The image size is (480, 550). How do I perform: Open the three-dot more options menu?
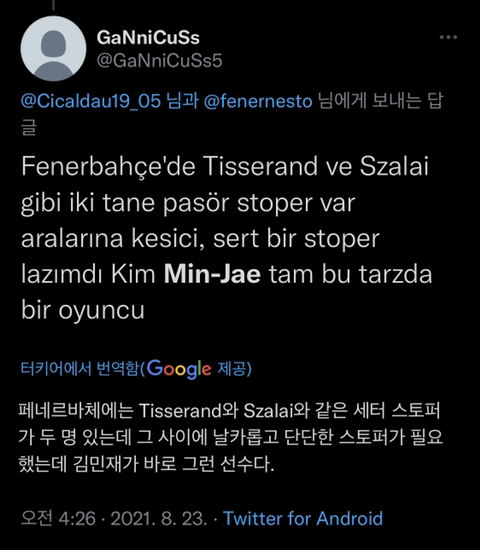(x=448, y=37)
